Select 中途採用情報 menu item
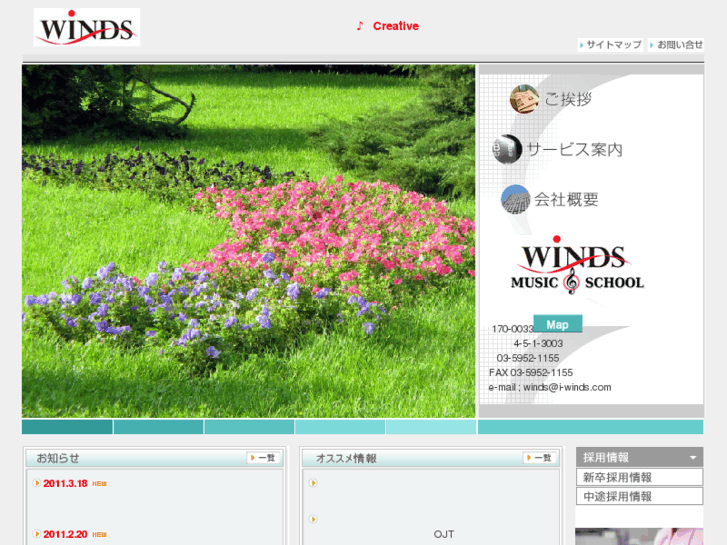 point(639,496)
